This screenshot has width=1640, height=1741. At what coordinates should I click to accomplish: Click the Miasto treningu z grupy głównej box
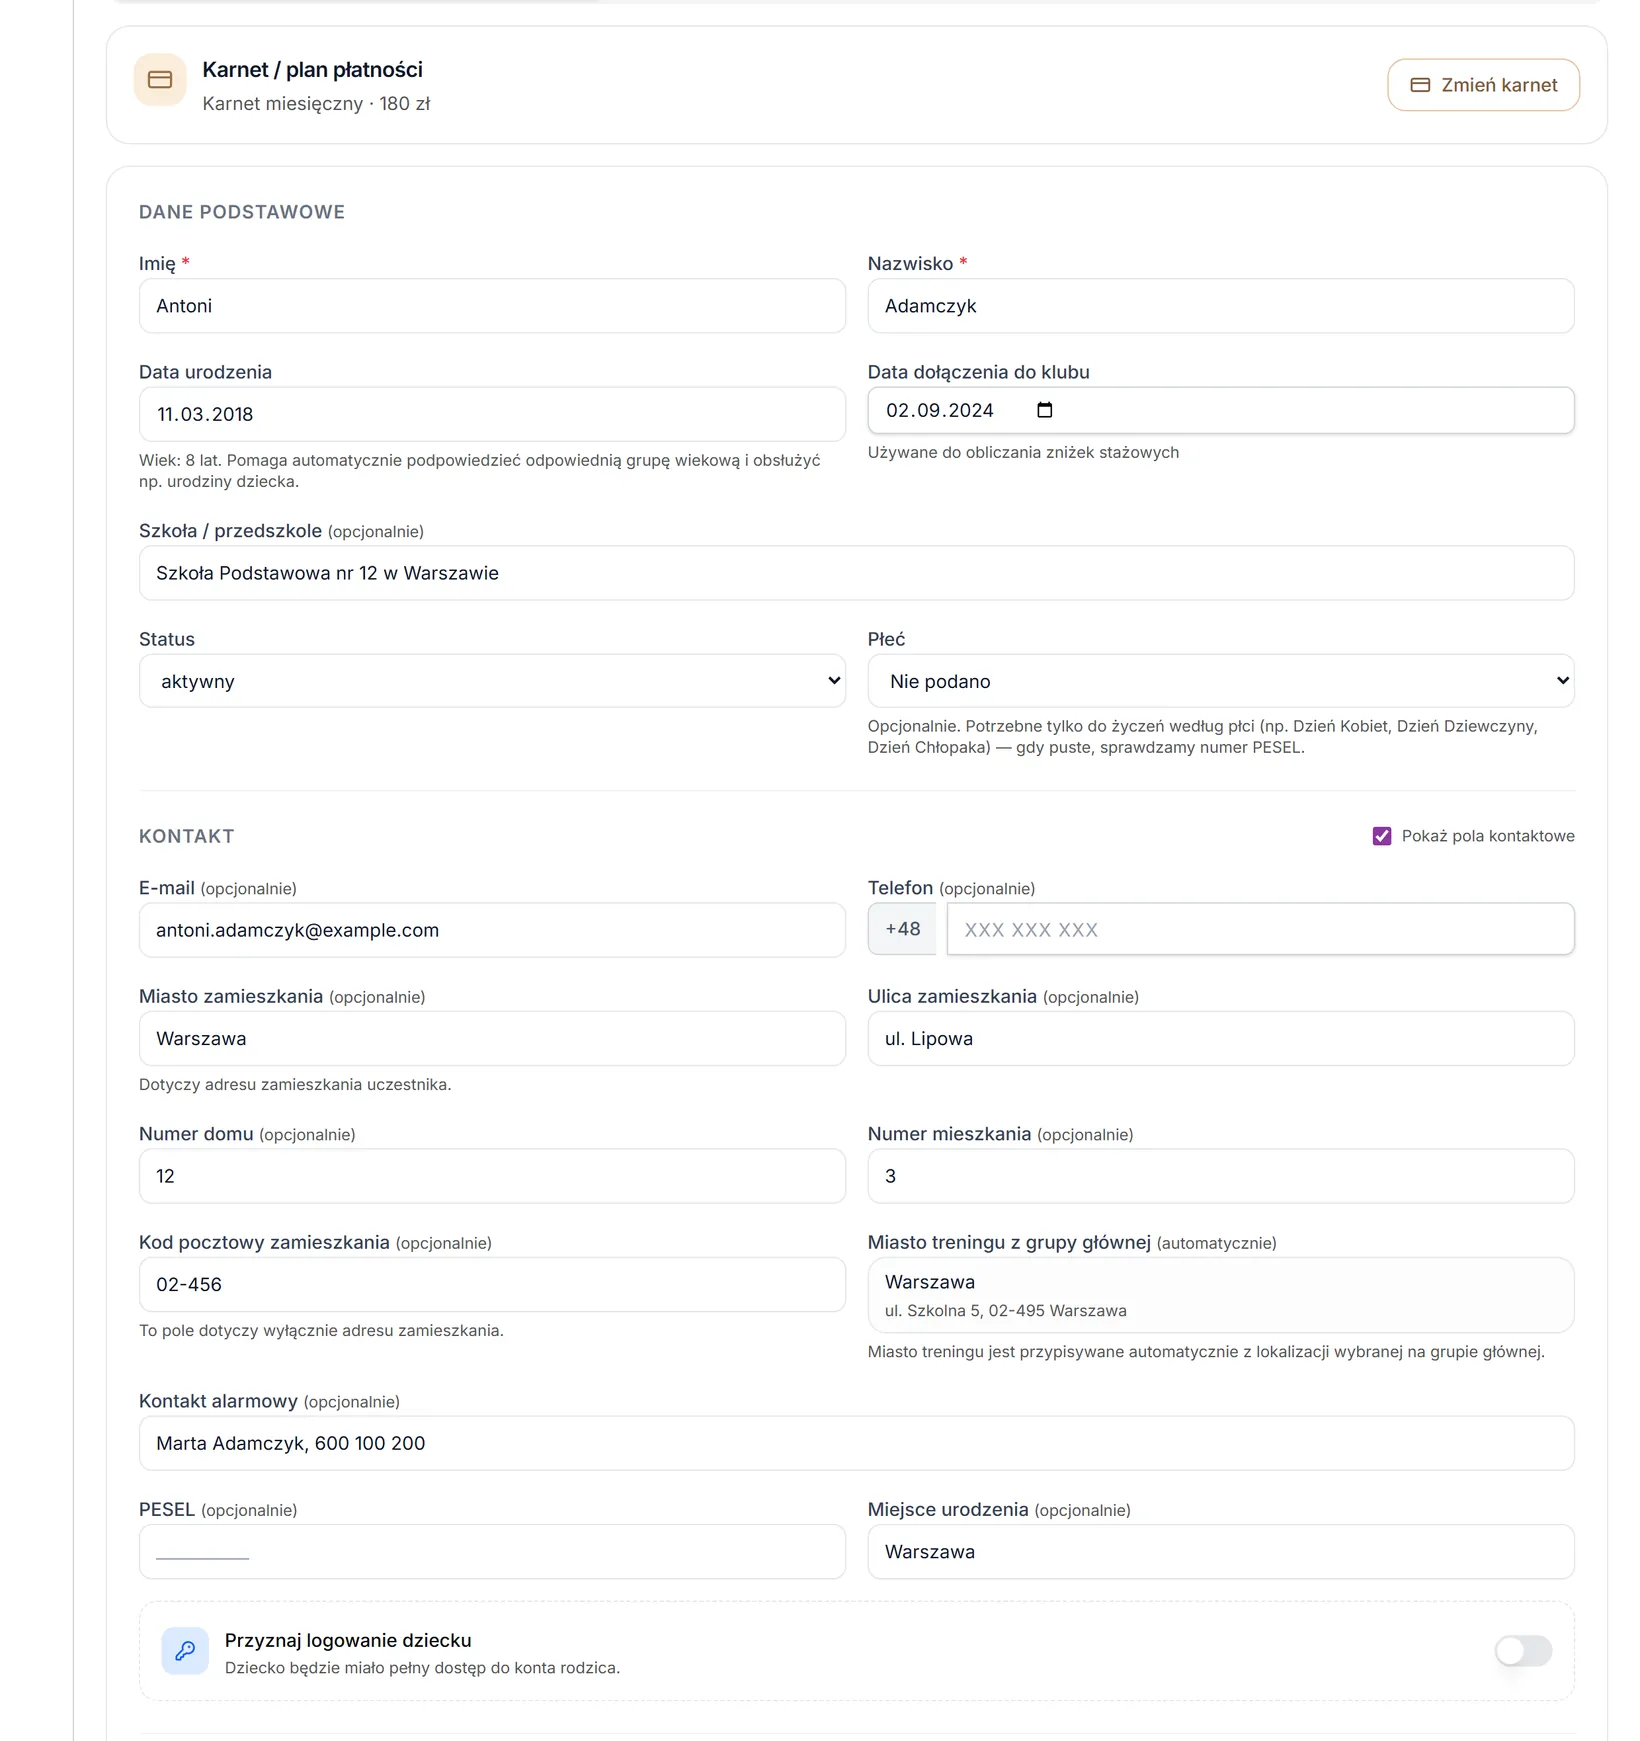[1221, 1295]
